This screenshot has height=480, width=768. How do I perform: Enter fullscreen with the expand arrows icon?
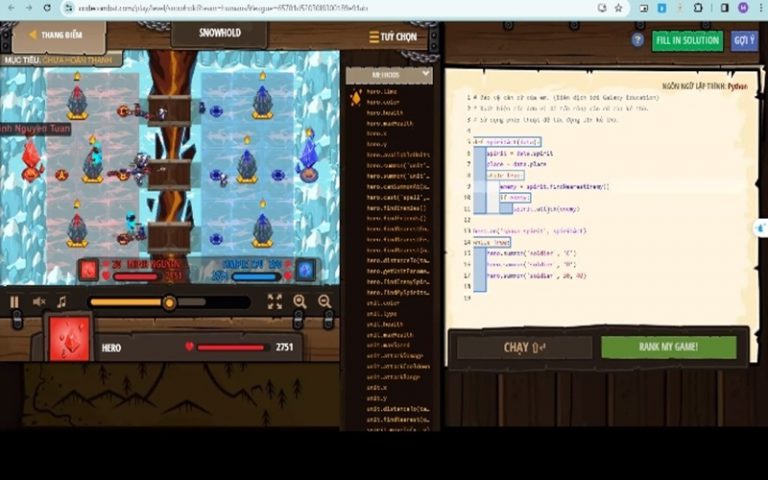pyautogui.click(x=275, y=302)
